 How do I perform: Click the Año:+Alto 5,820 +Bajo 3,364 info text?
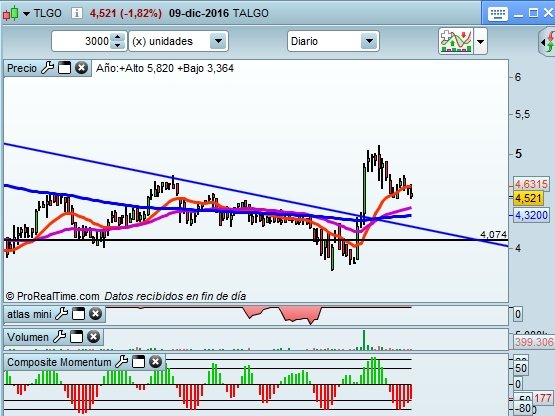pos(165,68)
